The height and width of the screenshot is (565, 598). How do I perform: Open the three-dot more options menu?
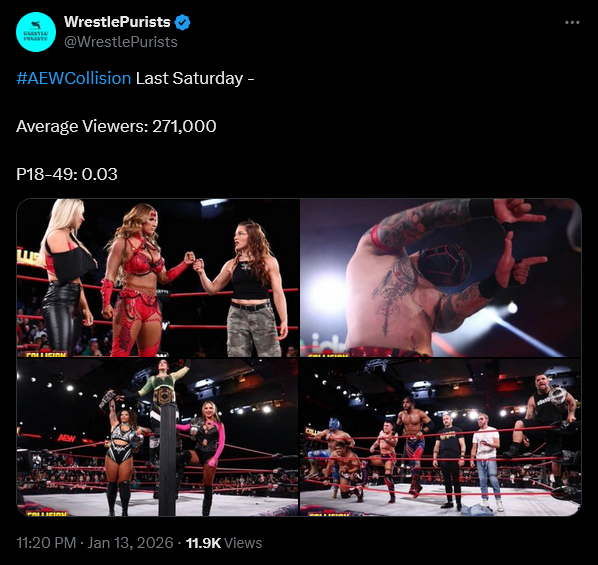pos(572,23)
